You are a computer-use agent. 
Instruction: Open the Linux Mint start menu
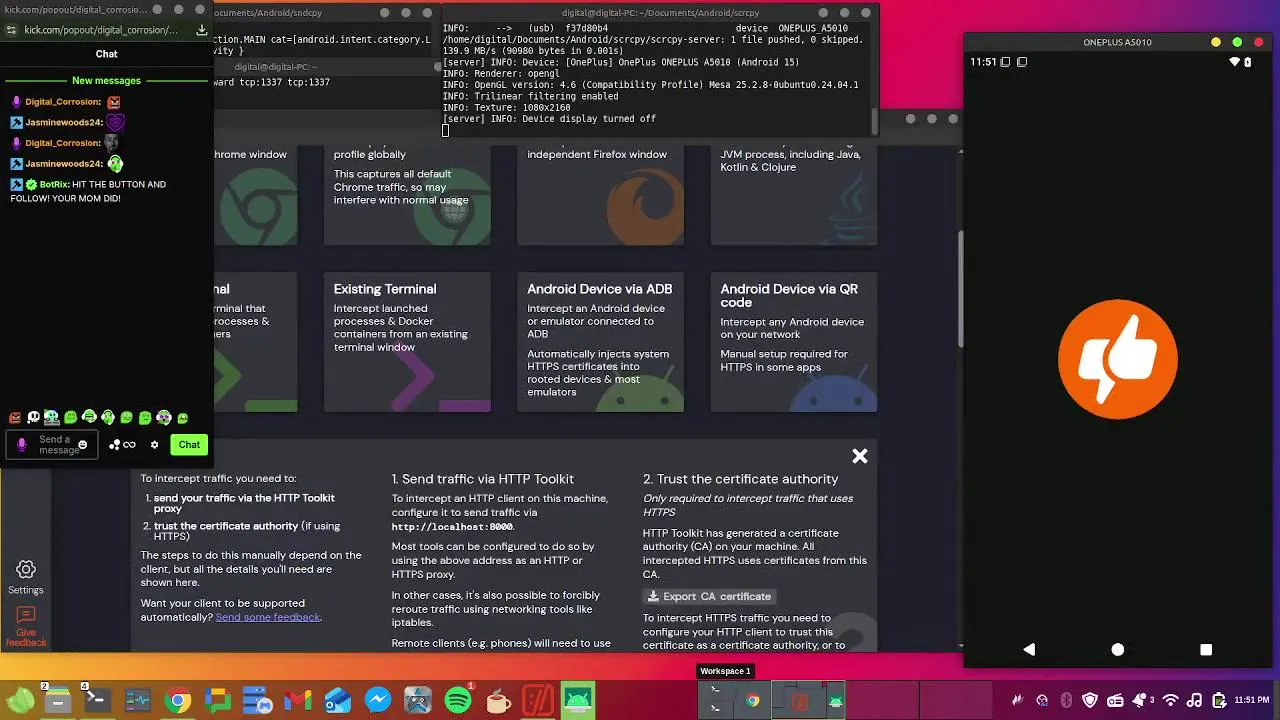point(20,701)
